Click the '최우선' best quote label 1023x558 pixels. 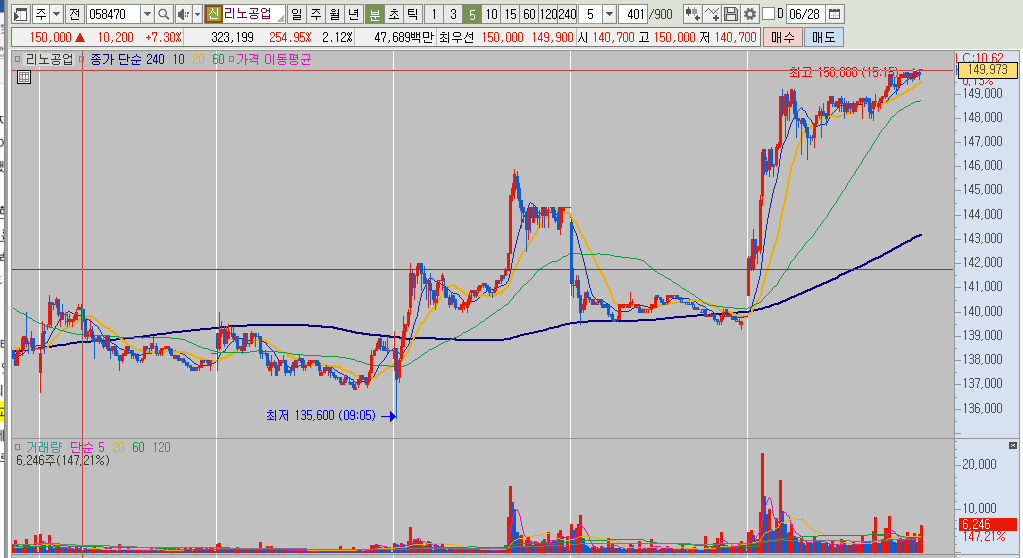[457, 37]
